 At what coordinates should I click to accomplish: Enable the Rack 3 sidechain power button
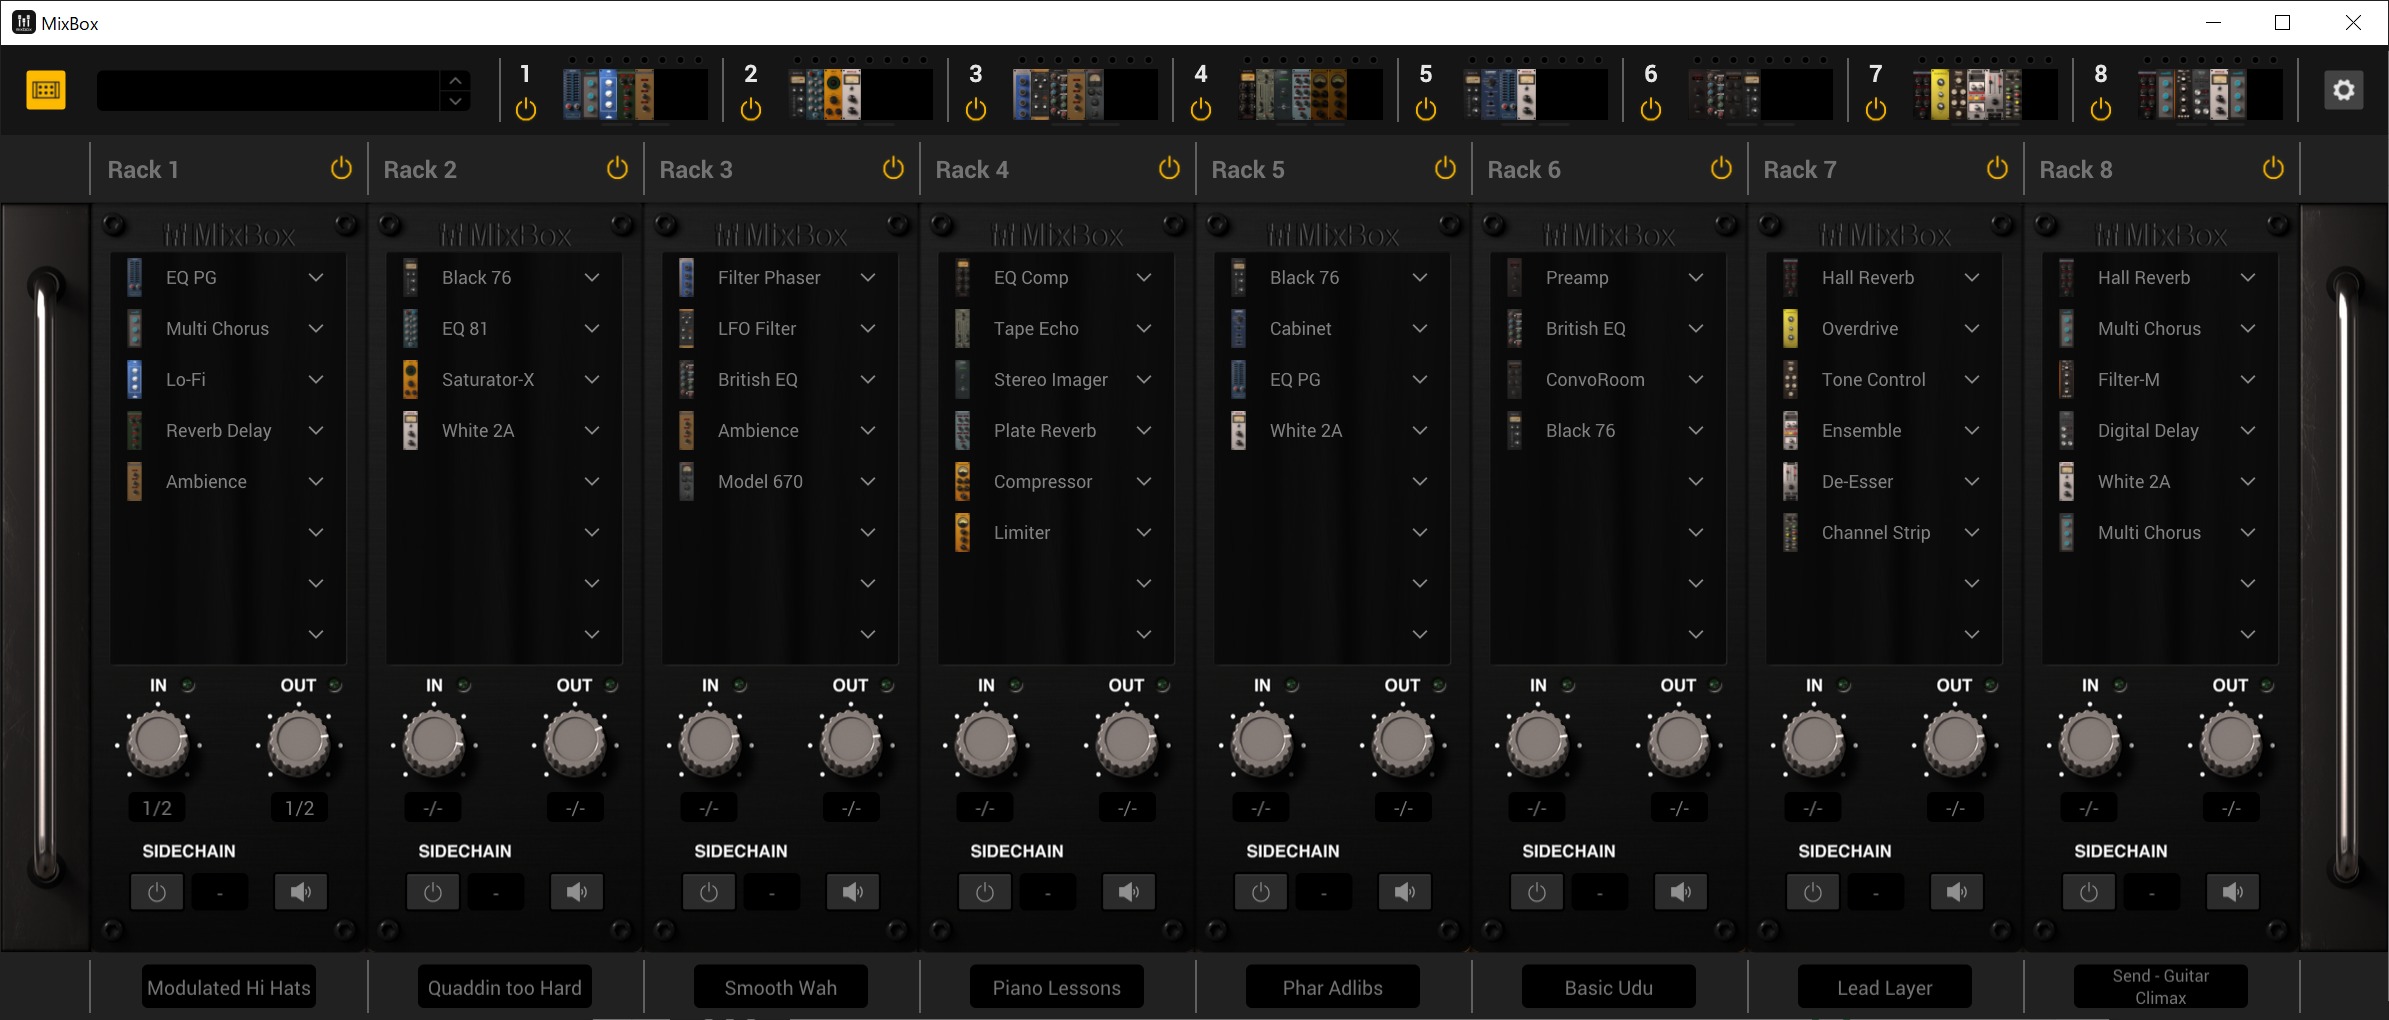click(x=709, y=891)
